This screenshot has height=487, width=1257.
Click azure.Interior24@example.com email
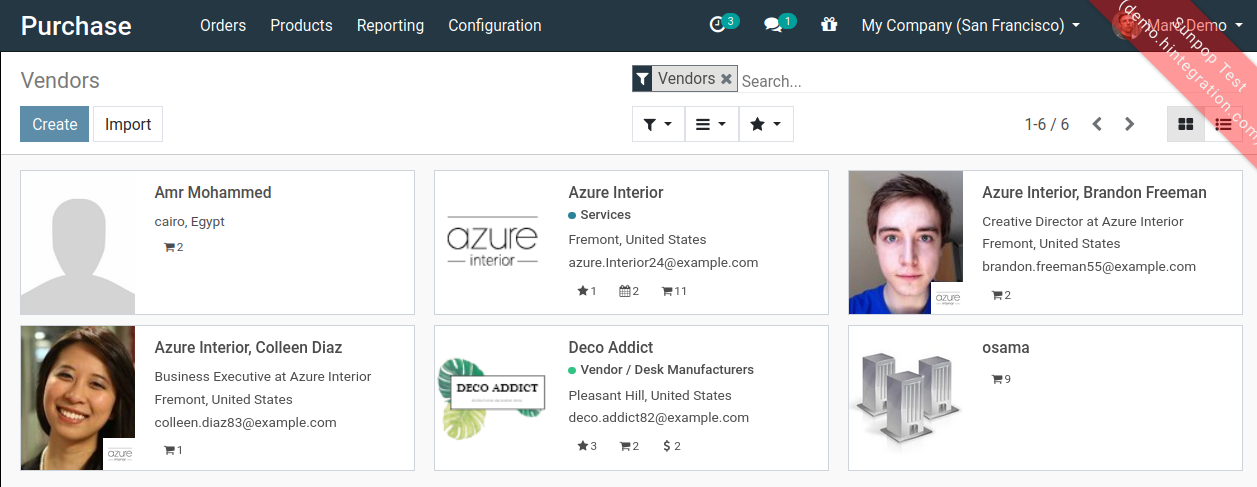[x=663, y=262]
